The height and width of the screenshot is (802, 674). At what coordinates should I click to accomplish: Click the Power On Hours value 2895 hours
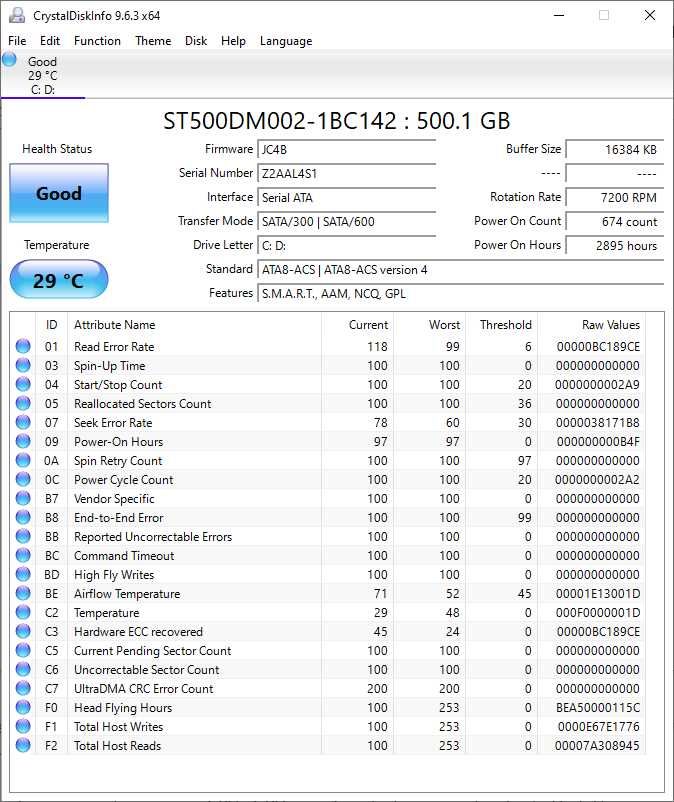pos(615,246)
